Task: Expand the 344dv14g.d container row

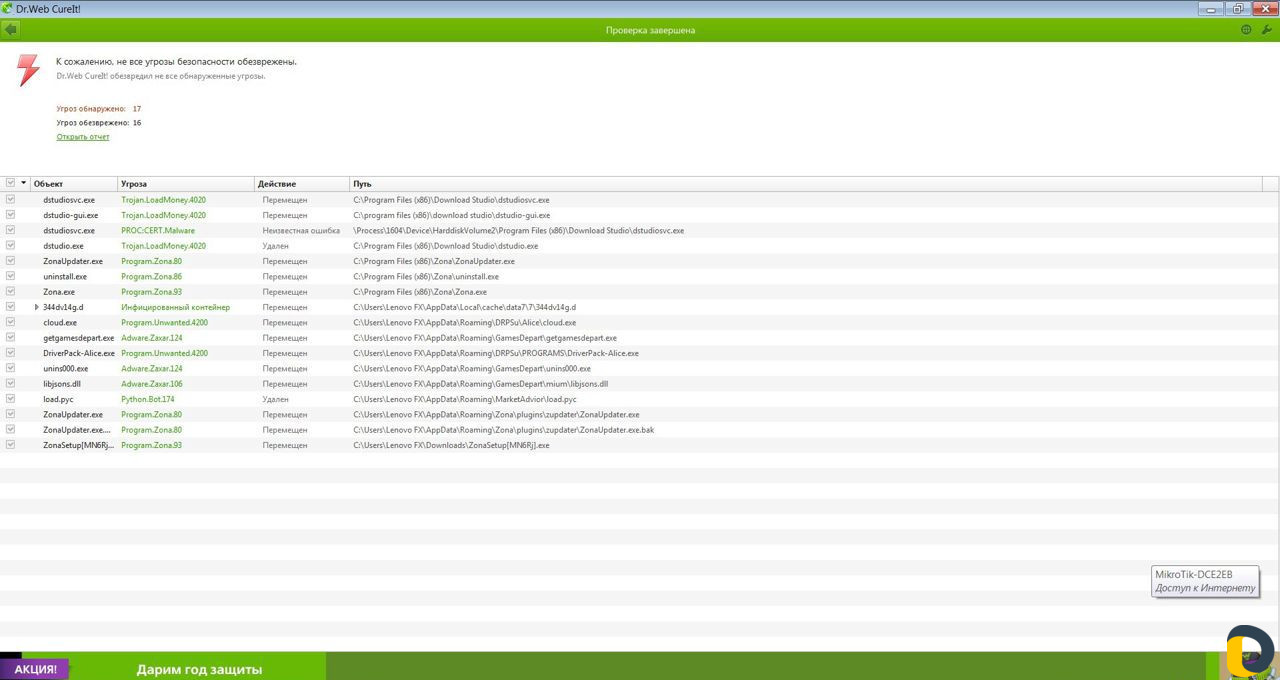Action: [37, 307]
